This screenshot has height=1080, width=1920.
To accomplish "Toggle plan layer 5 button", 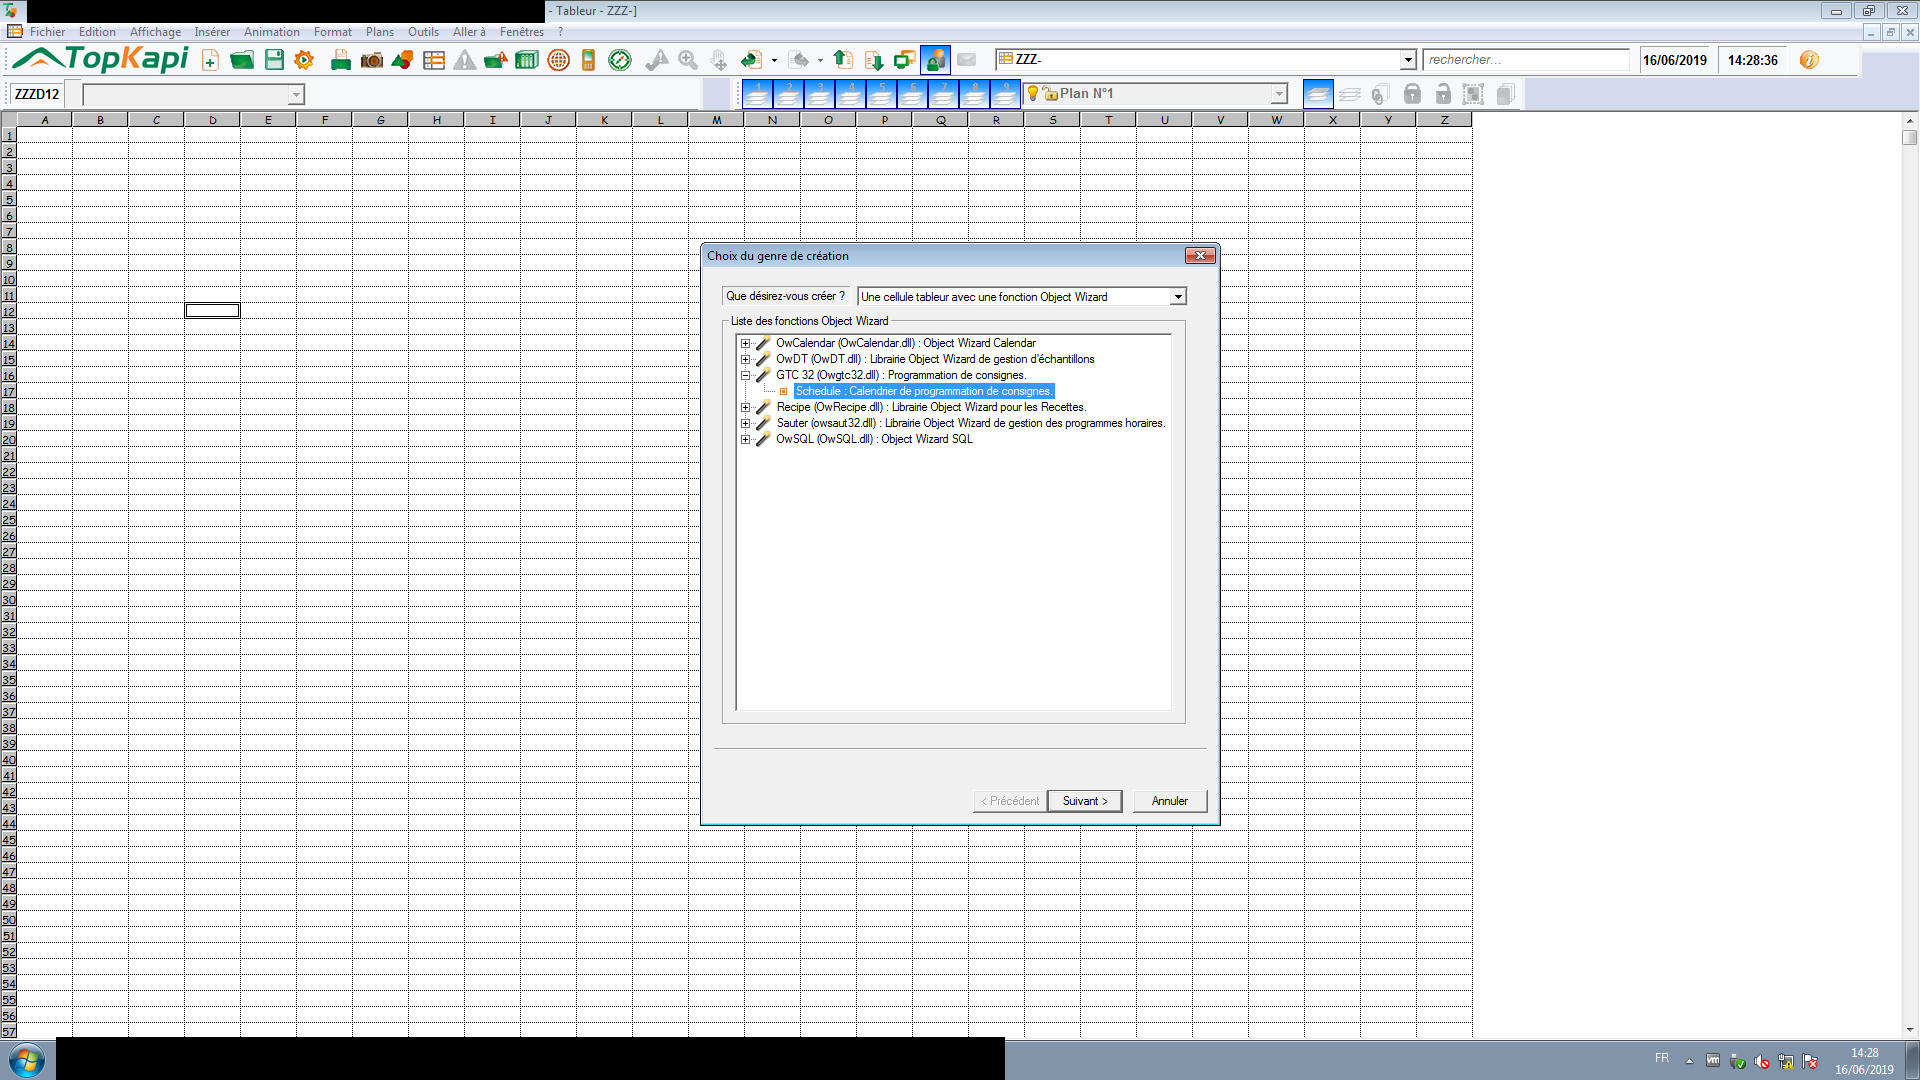I will tap(881, 94).
